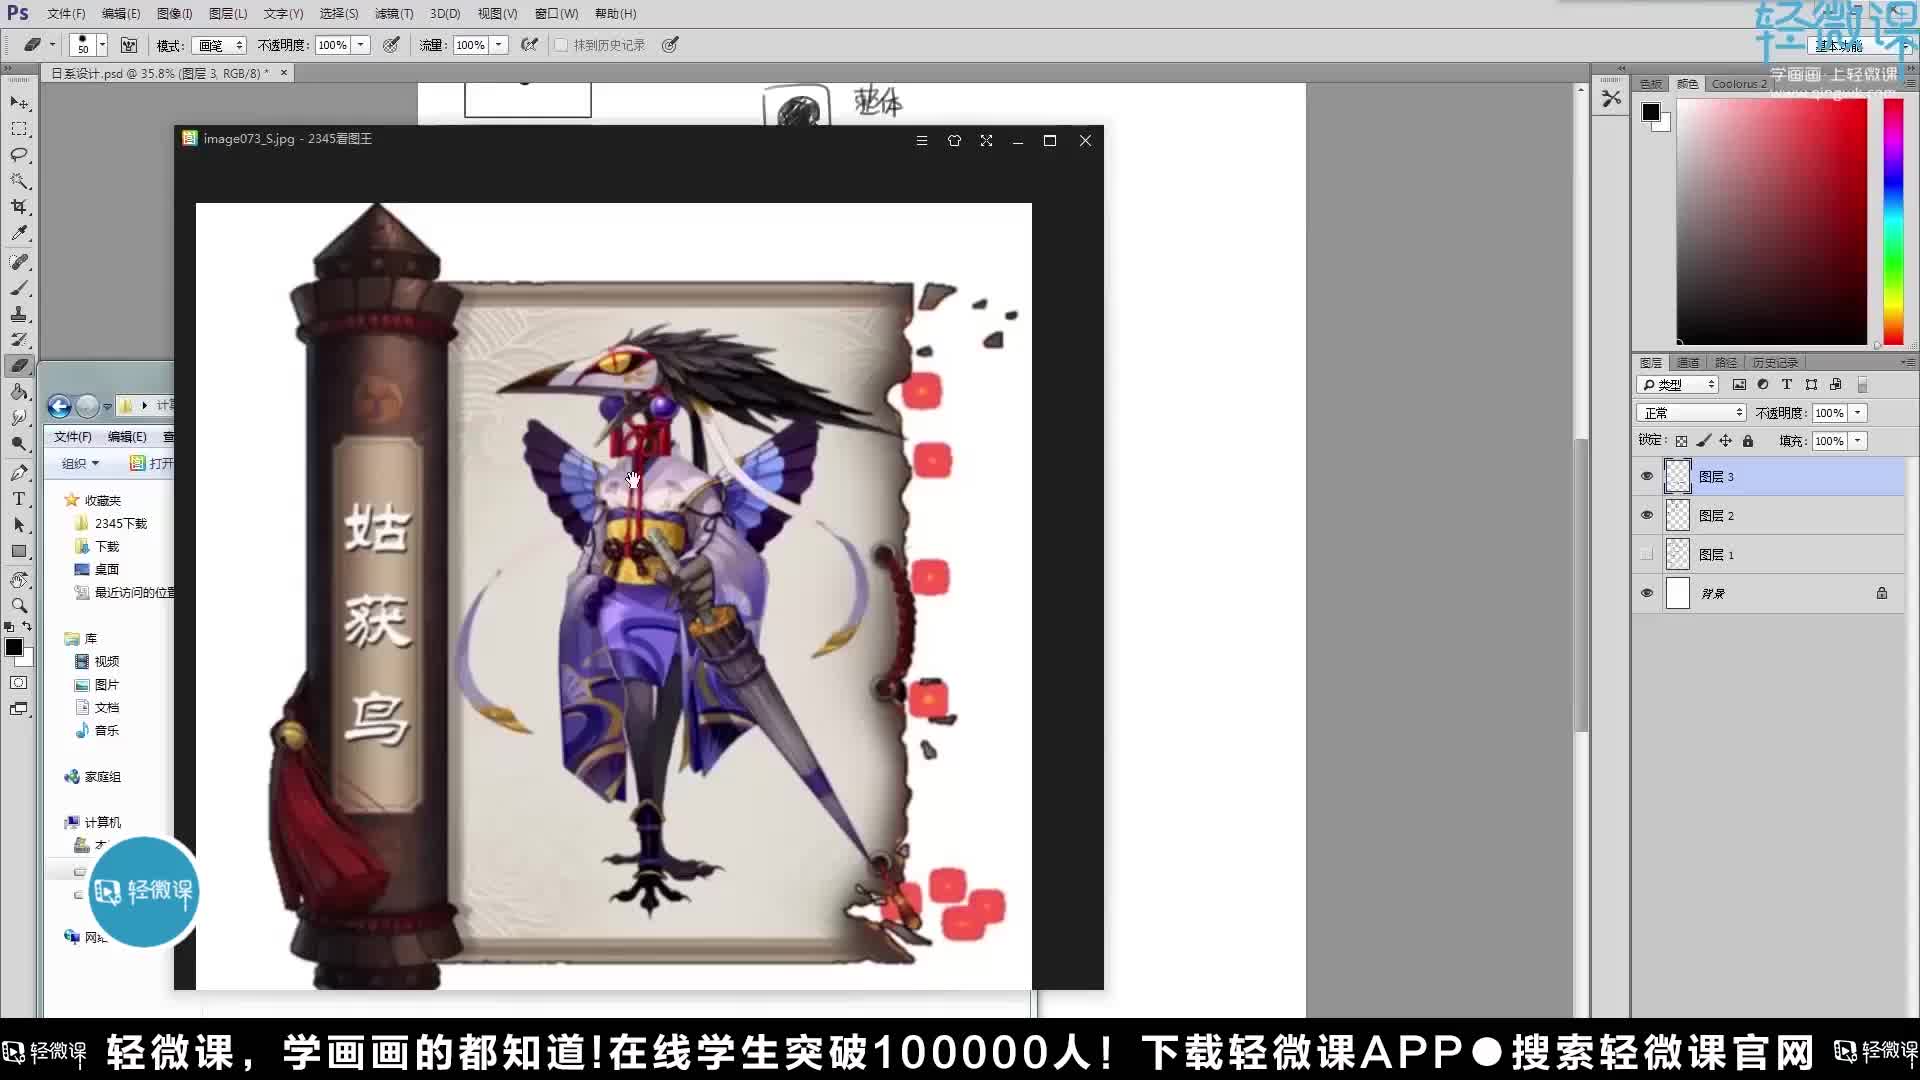Select the Crop tool
The image size is (1920, 1080).
[19, 207]
